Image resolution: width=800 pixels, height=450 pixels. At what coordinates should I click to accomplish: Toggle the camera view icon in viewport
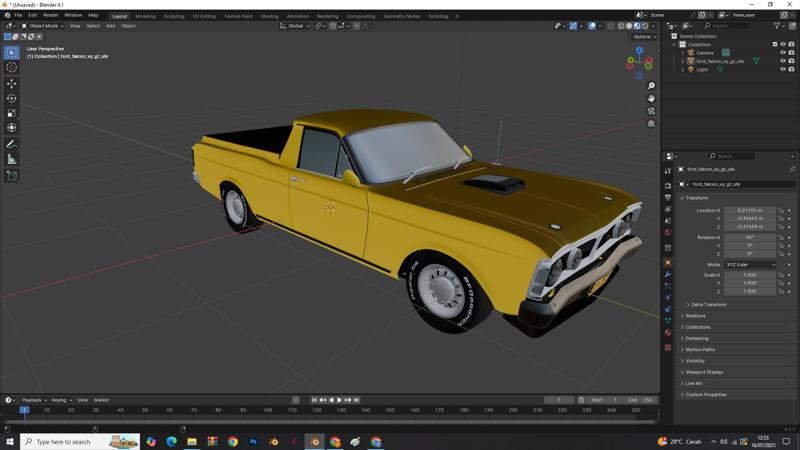click(x=651, y=111)
